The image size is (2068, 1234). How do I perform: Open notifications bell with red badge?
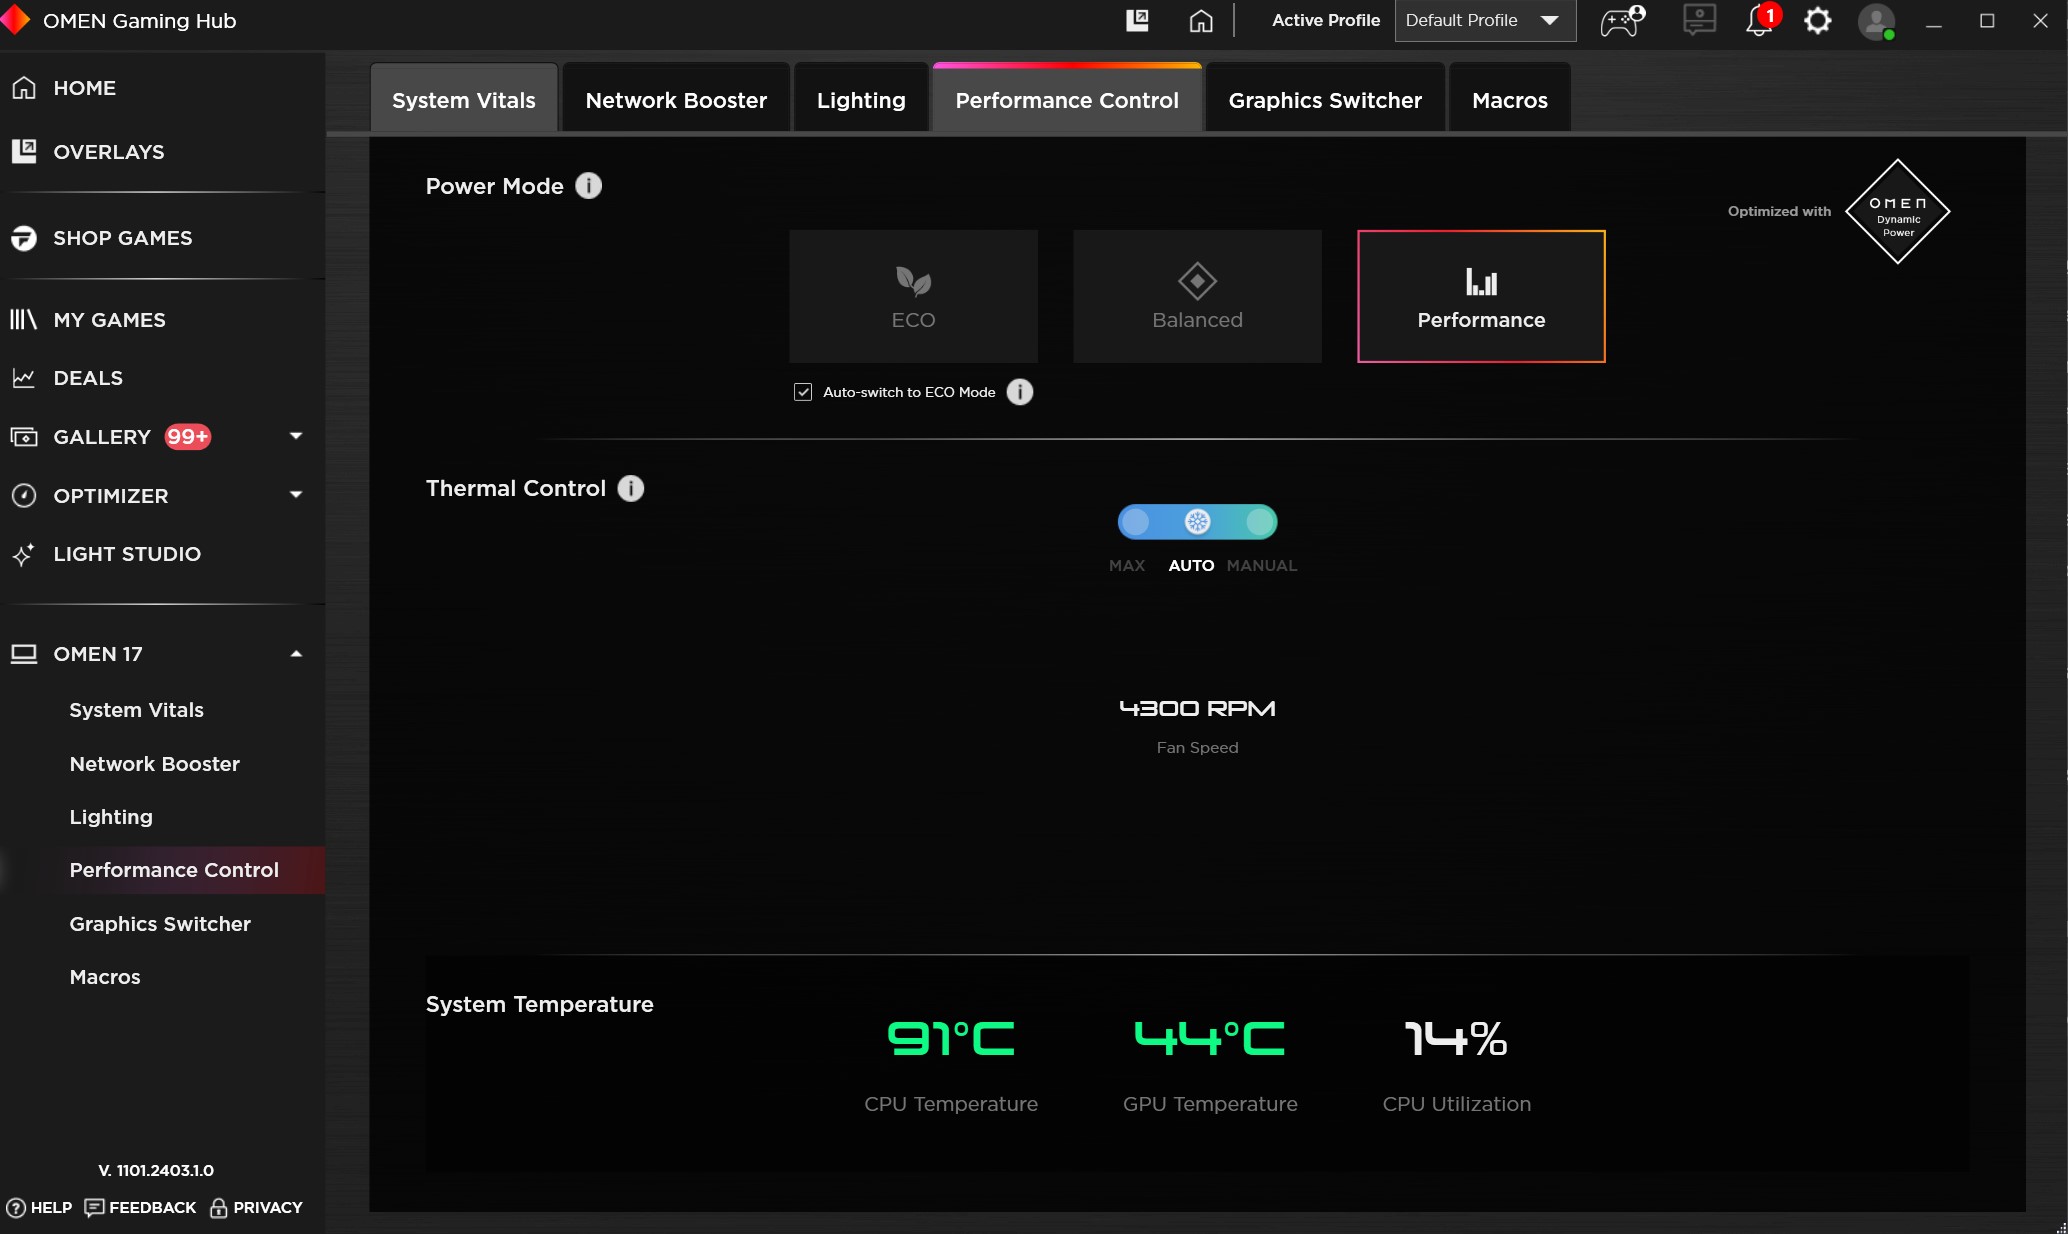(1761, 20)
